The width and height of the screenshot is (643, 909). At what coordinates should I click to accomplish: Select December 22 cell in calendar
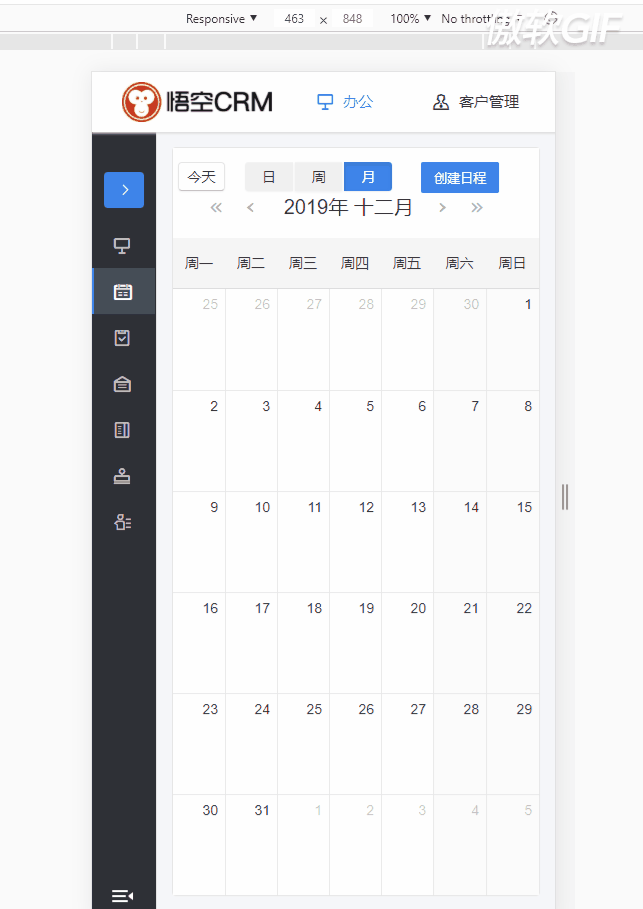point(513,643)
